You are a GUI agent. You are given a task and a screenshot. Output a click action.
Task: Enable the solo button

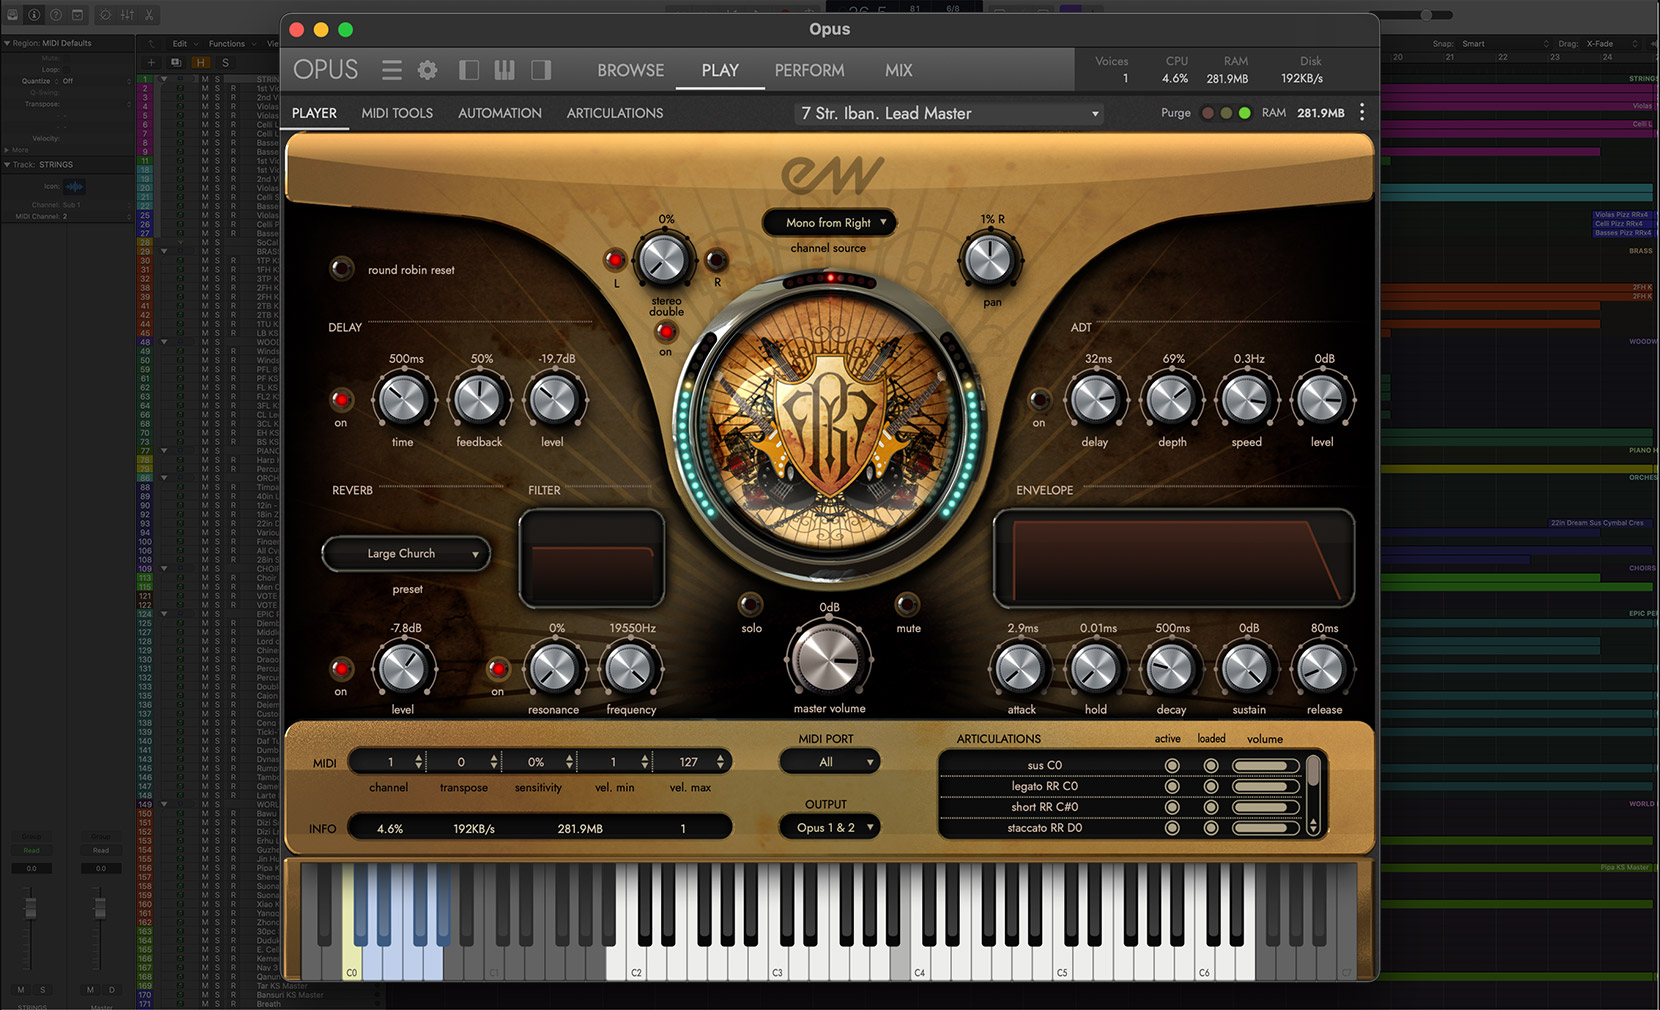pos(750,604)
